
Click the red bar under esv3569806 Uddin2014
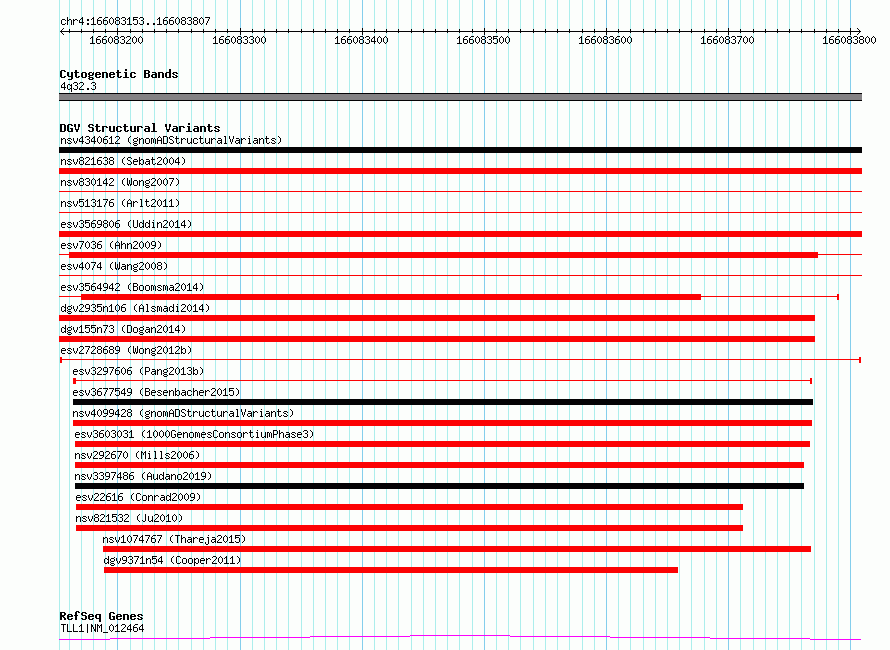[x=460, y=234]
